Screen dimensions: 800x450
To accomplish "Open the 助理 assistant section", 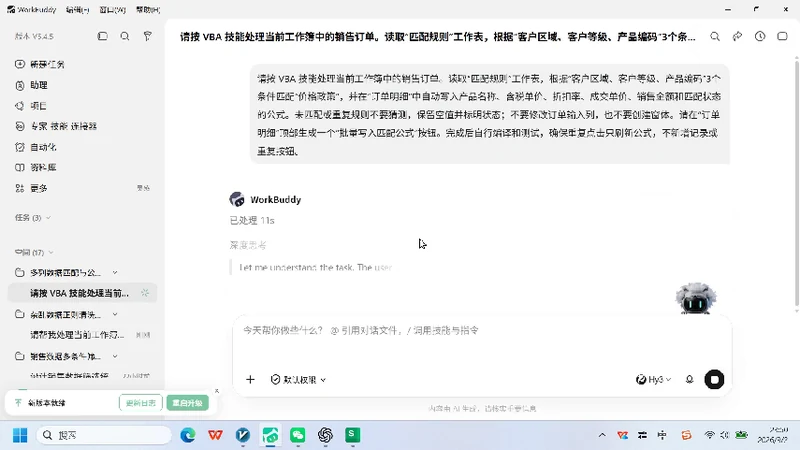I will coord(31,85).
